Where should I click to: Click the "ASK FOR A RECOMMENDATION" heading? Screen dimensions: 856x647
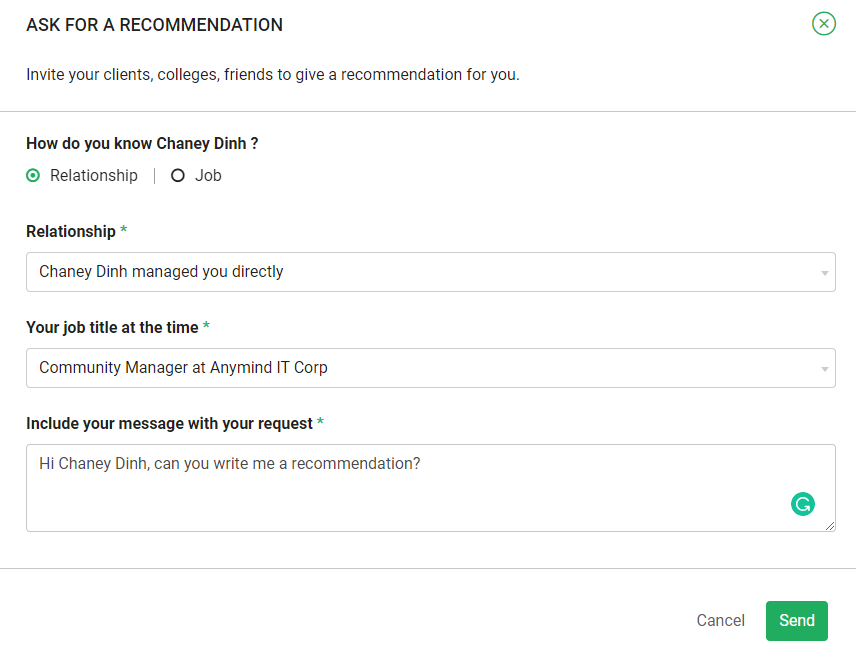pos(154,25)
